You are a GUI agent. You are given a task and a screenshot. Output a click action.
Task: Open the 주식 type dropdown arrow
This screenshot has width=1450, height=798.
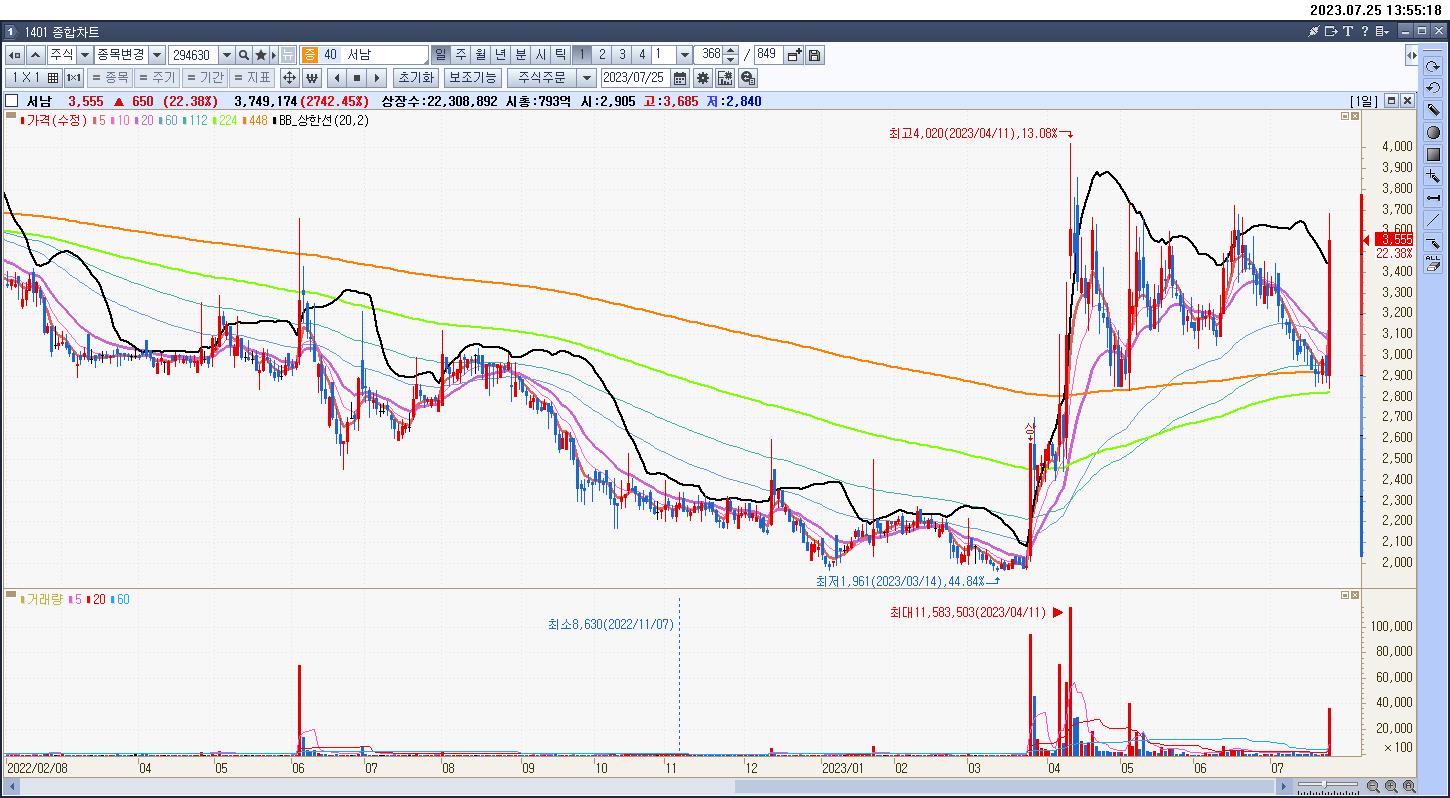86,55
